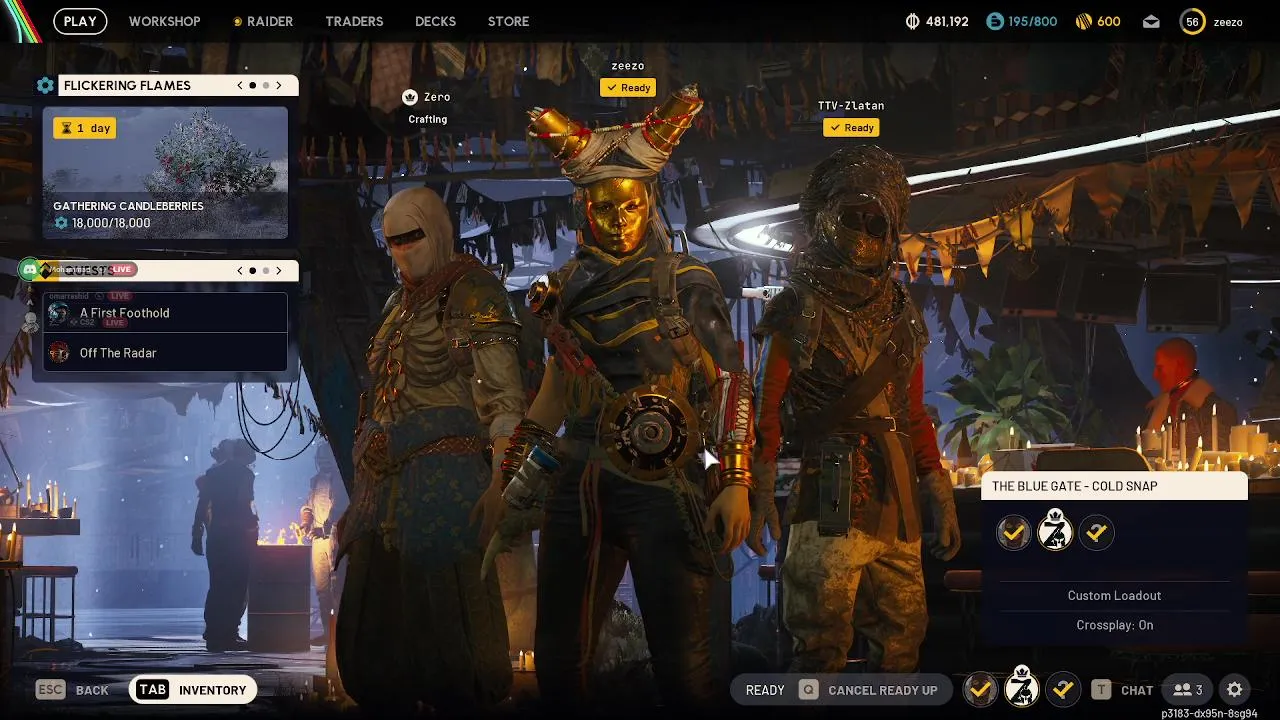Image resolution: width=1280 pixels, height=720 pixels.
Task: Select second Quests page dot
Action: [266, 270]
